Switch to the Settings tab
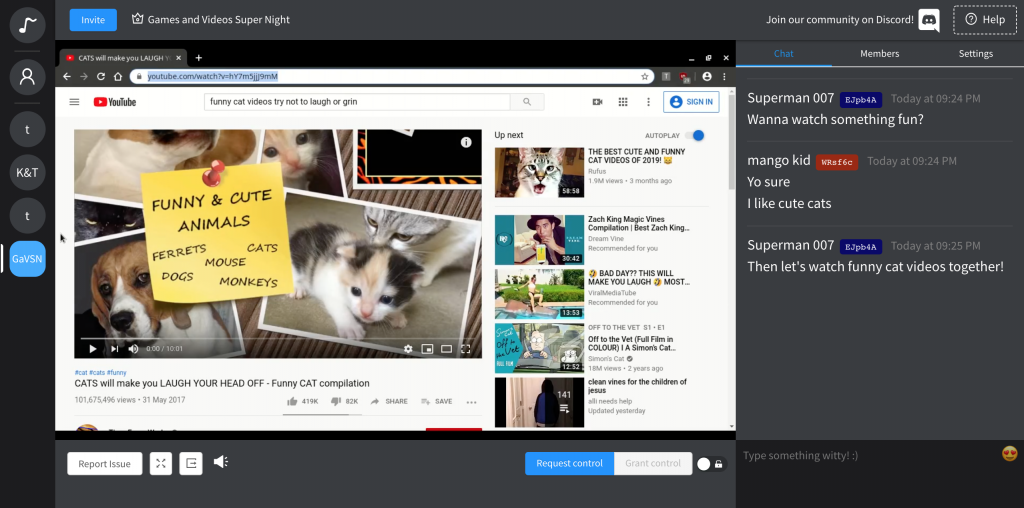The width and height of the screenshot is (1024, 508). (x=975, y=54)
